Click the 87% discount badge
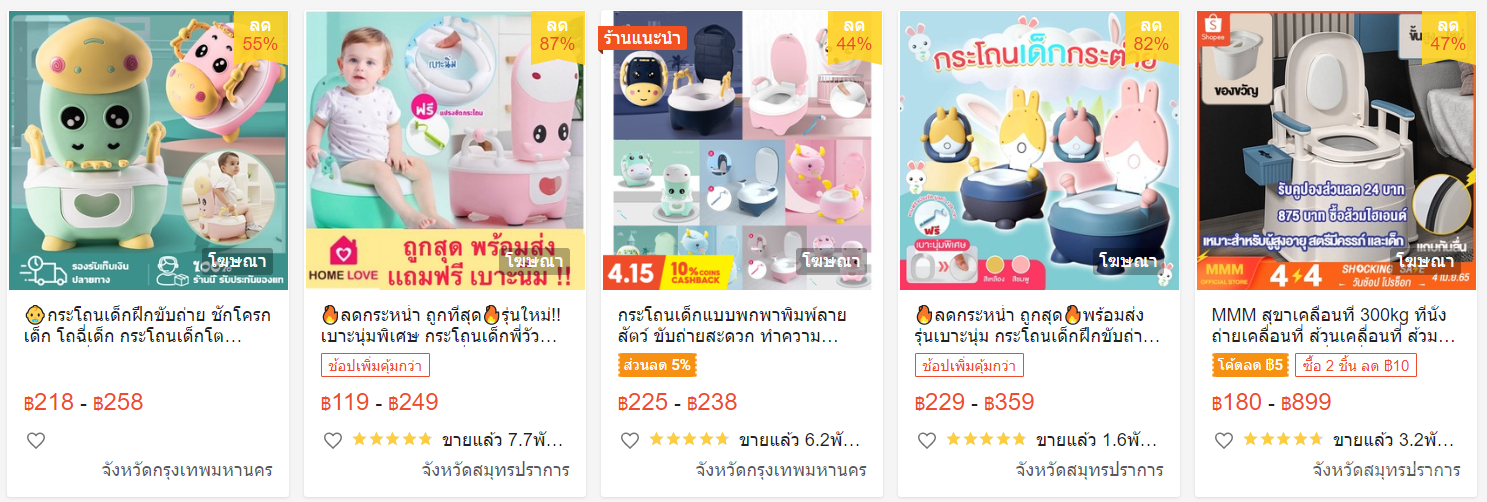The image size is (1487, 502). point(557,35)
